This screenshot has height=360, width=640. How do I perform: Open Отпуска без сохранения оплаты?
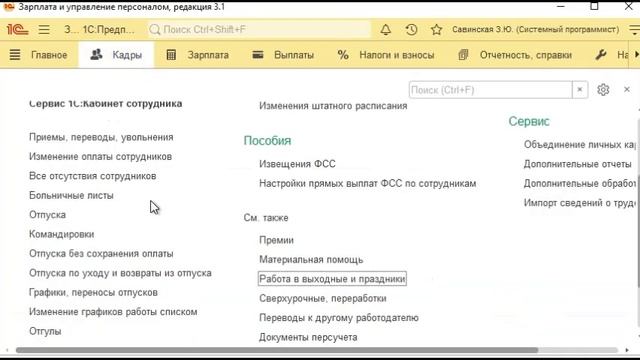pyautogui.click(x=101, y=253)
